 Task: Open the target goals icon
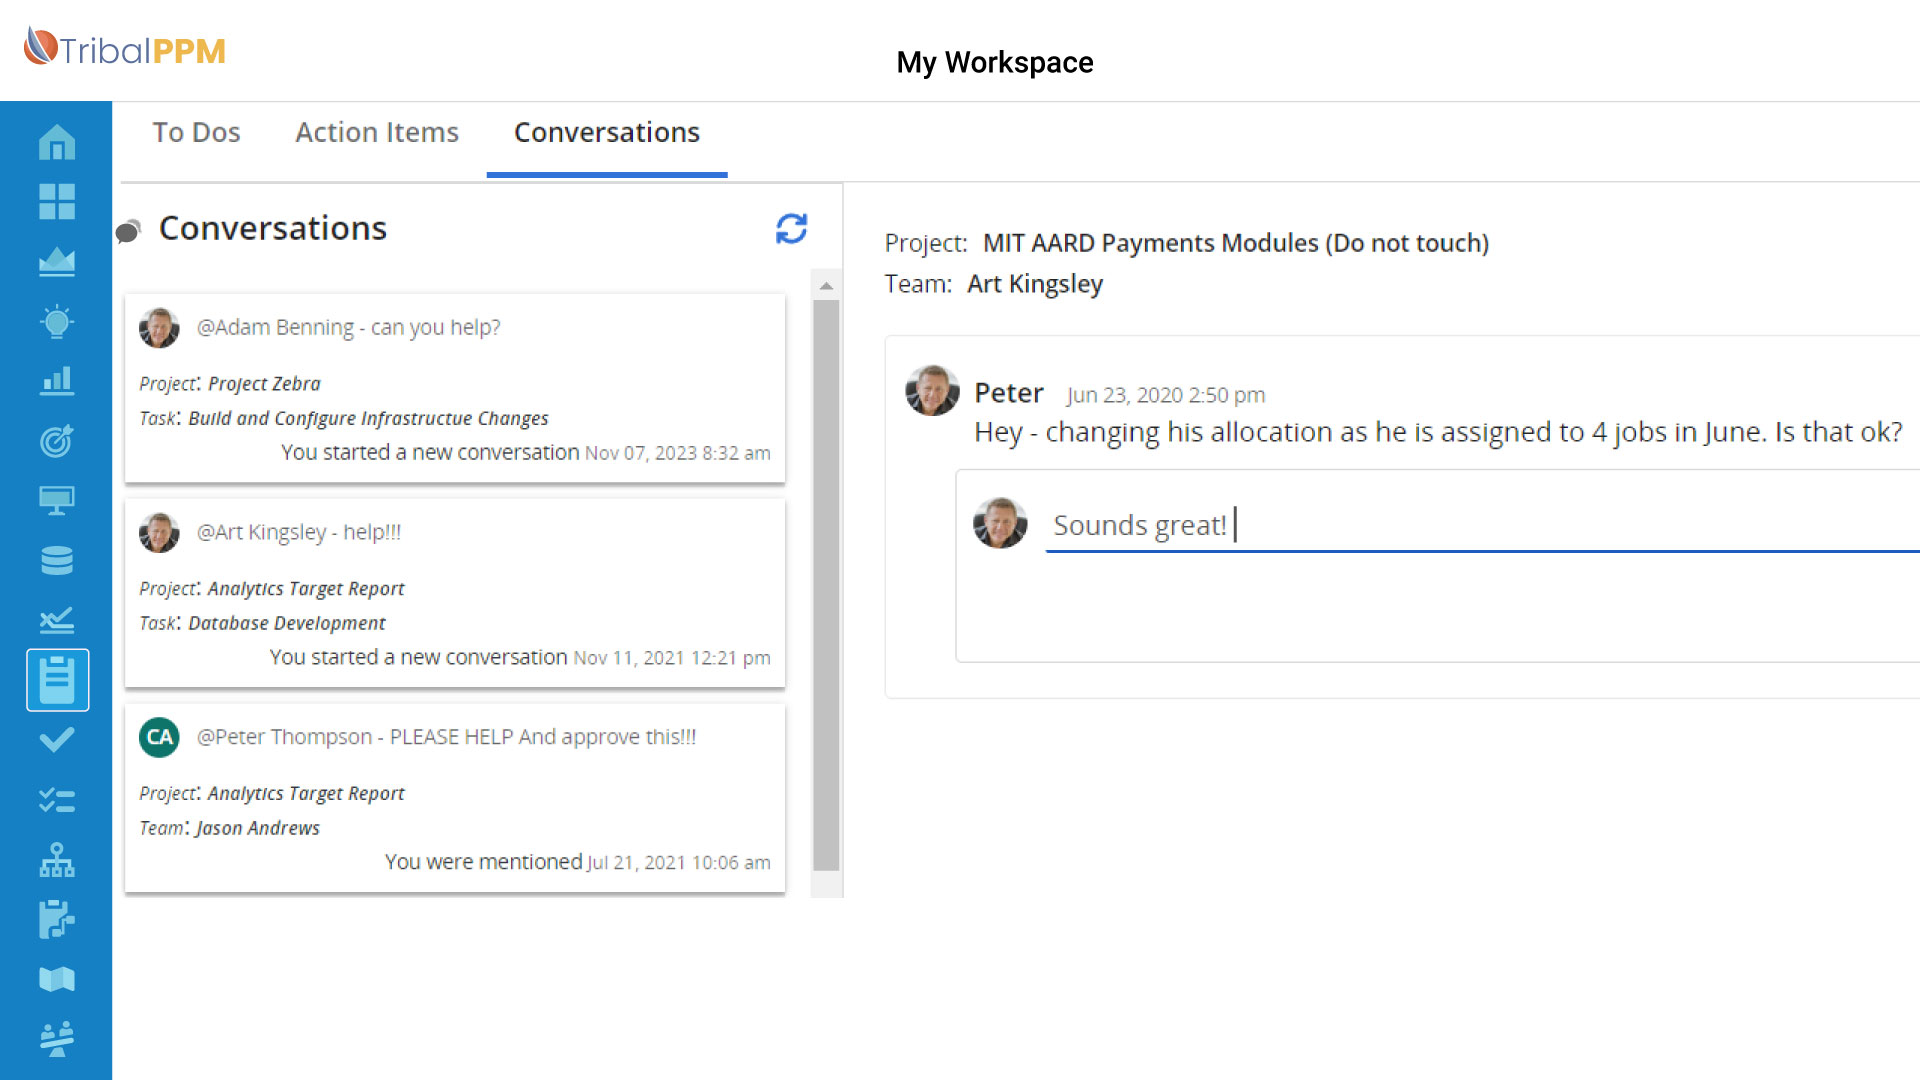[x=57, y=440]
